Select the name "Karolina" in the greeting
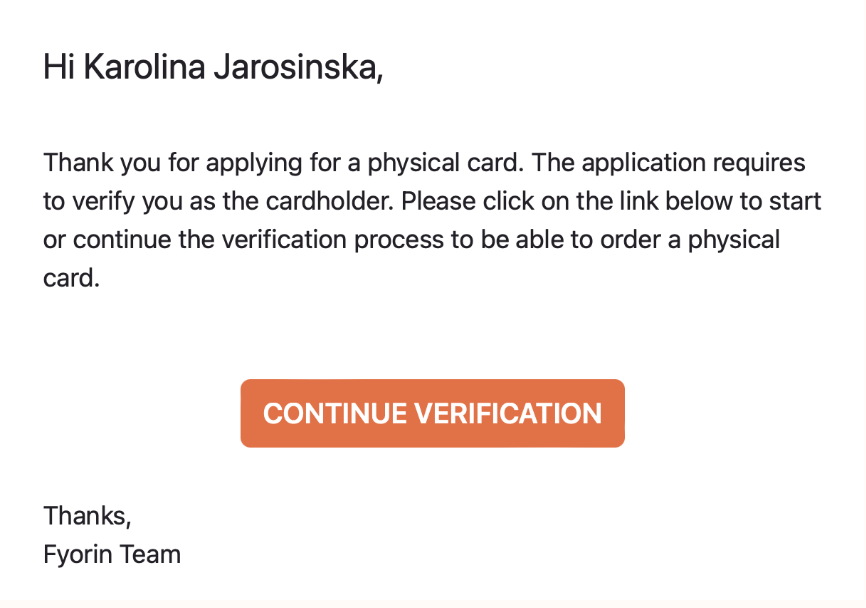 (144, 67)
